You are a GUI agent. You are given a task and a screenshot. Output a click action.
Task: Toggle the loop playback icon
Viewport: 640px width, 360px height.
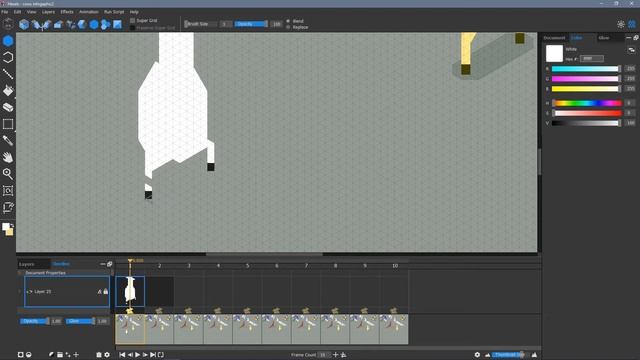click(161, 355)
